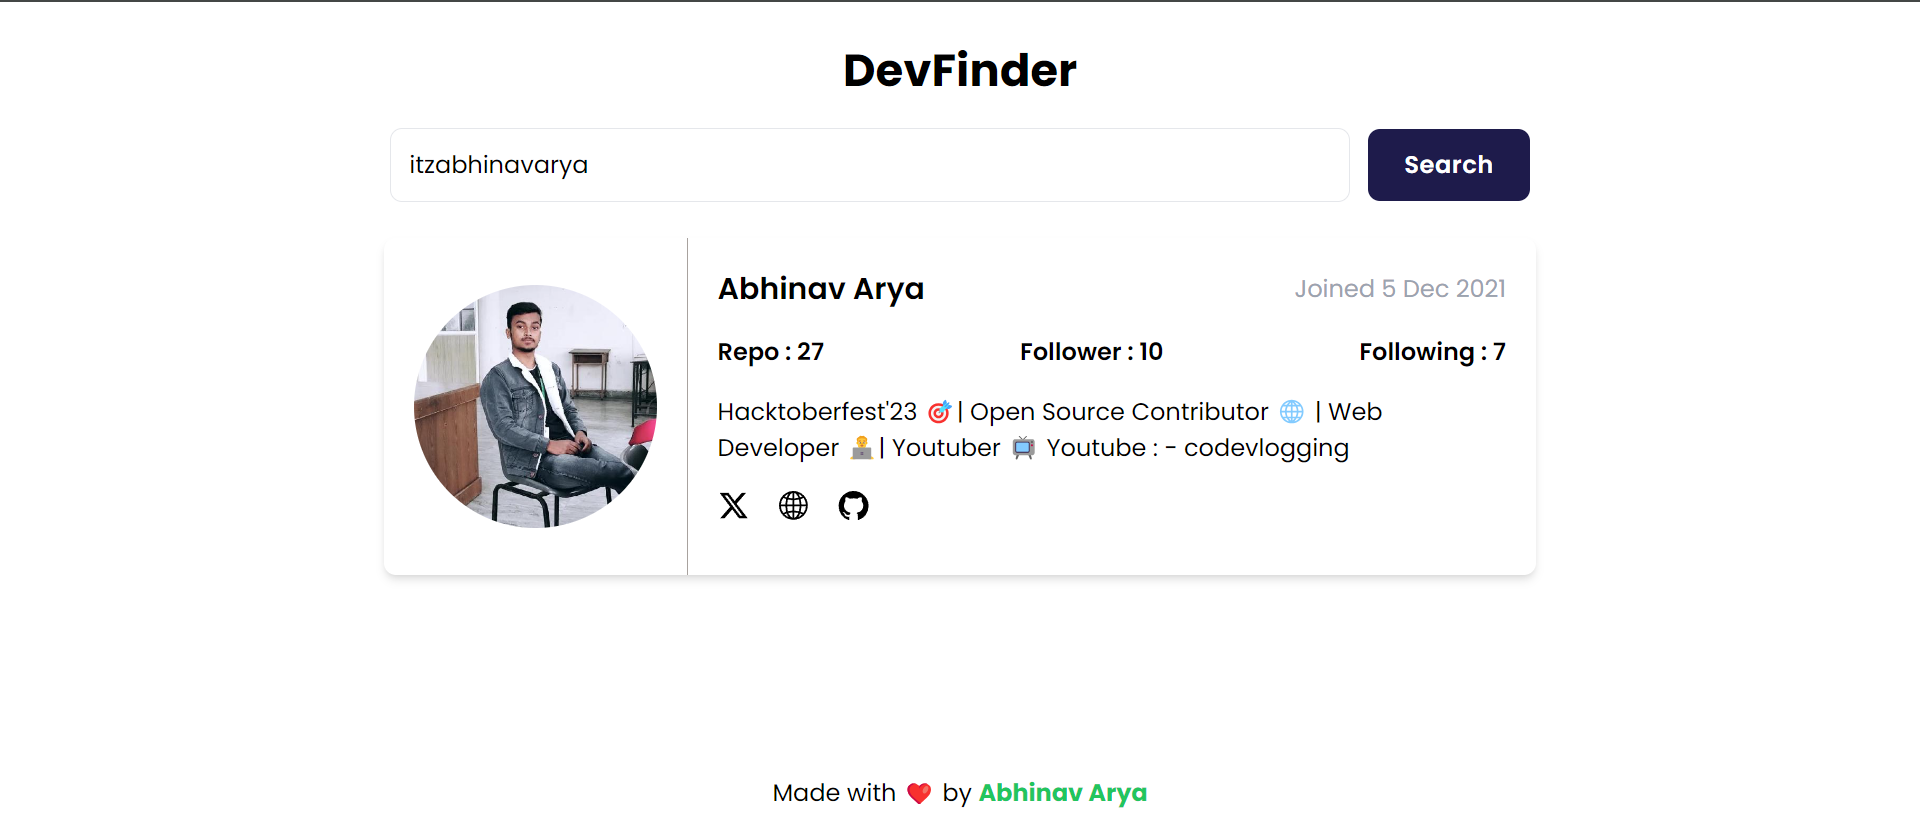The height and width of the screenshot is (826, 1920).
Task: Click the codevlogging text in bio
Action: coord(1266,448)
